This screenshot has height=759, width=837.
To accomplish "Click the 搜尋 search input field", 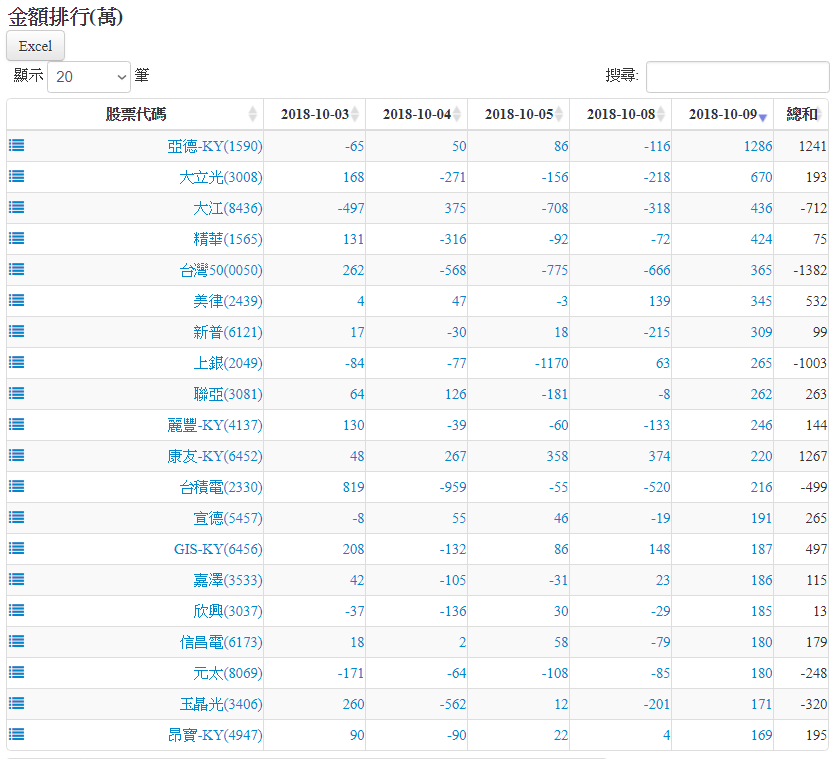I will tap(737, 76).
